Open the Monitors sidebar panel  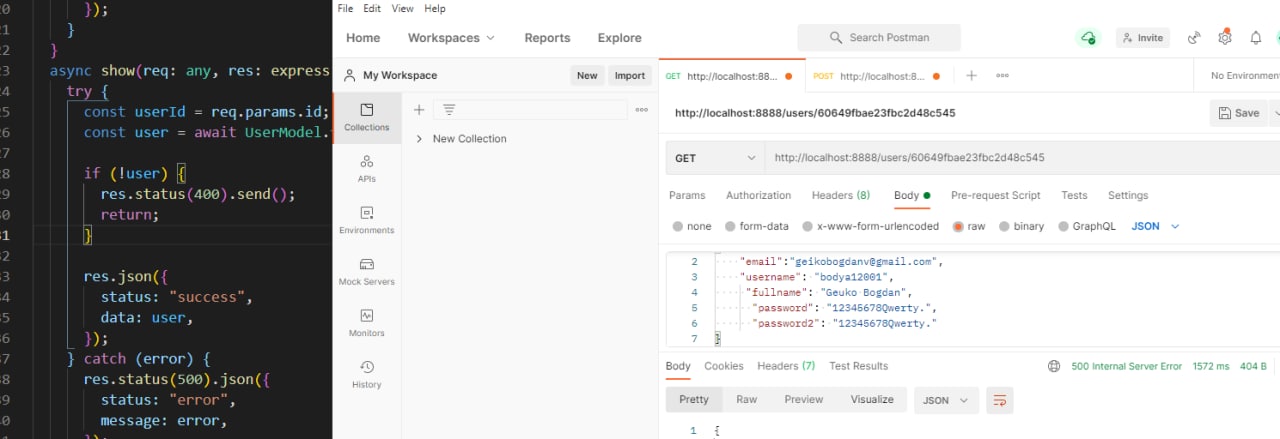click(366, 323)
